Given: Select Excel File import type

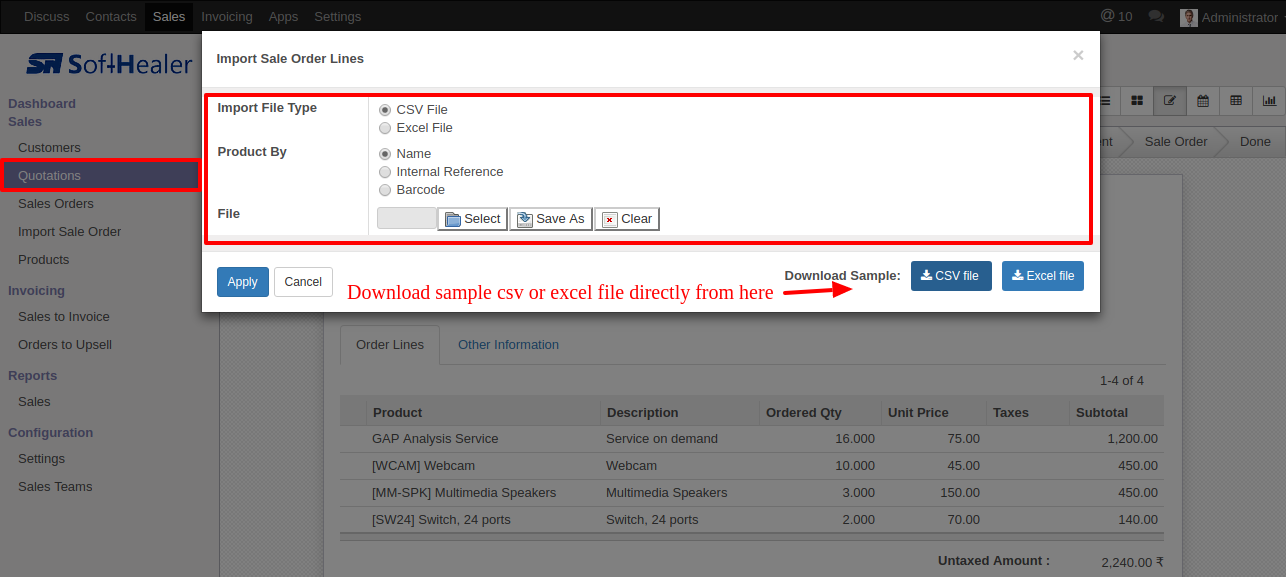Looking at the screenshot, I should point(385,128).
